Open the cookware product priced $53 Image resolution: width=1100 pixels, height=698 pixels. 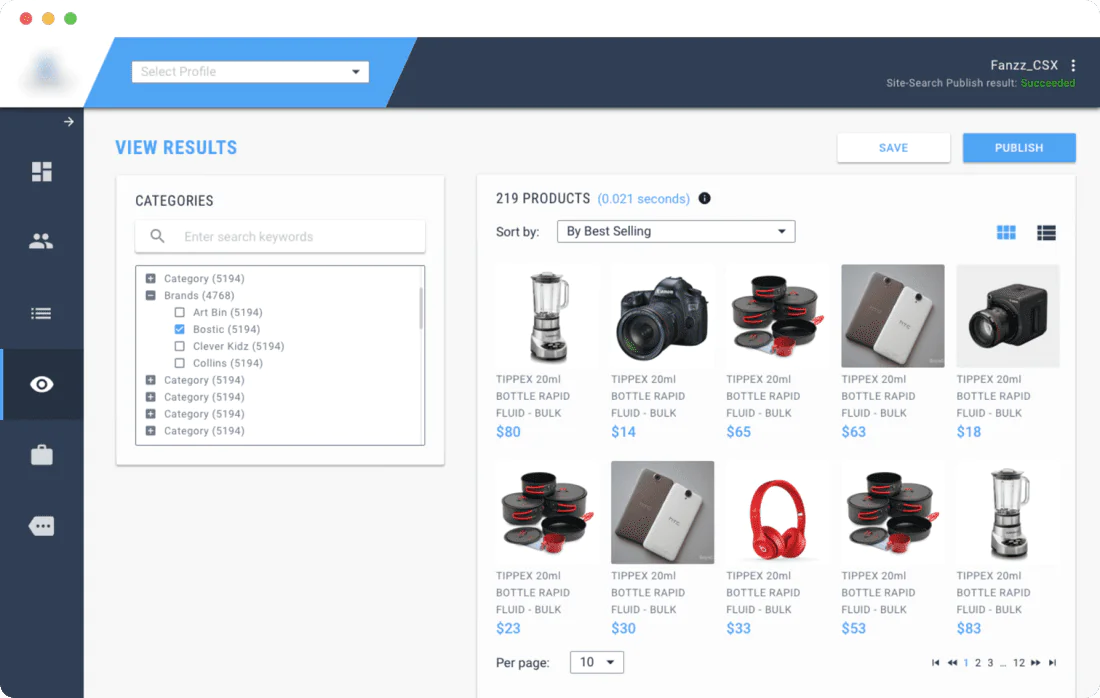pyautogui.click(x=892, y=512)
